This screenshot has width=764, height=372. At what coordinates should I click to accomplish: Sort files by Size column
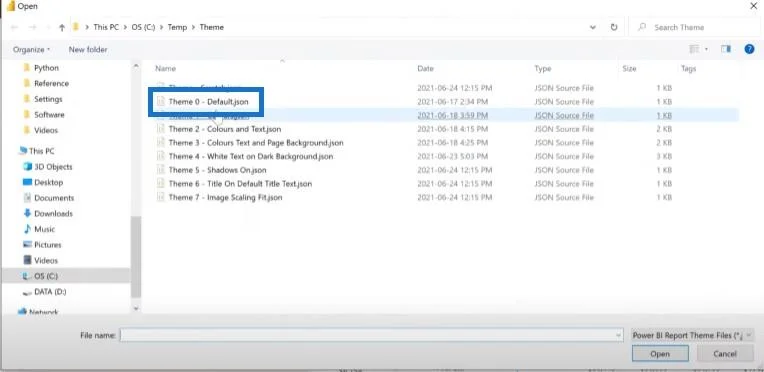(629, 69)
